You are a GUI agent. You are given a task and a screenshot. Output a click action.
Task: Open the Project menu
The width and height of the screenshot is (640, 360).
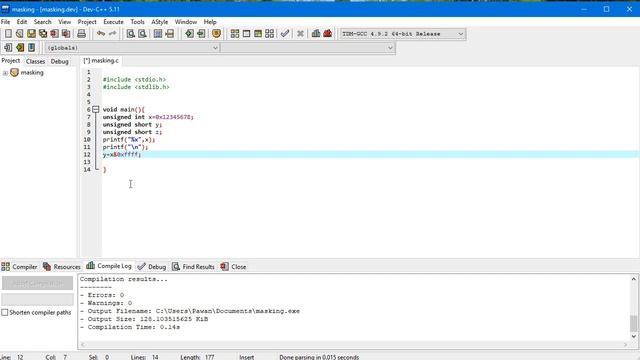click(x=87, y=22)
